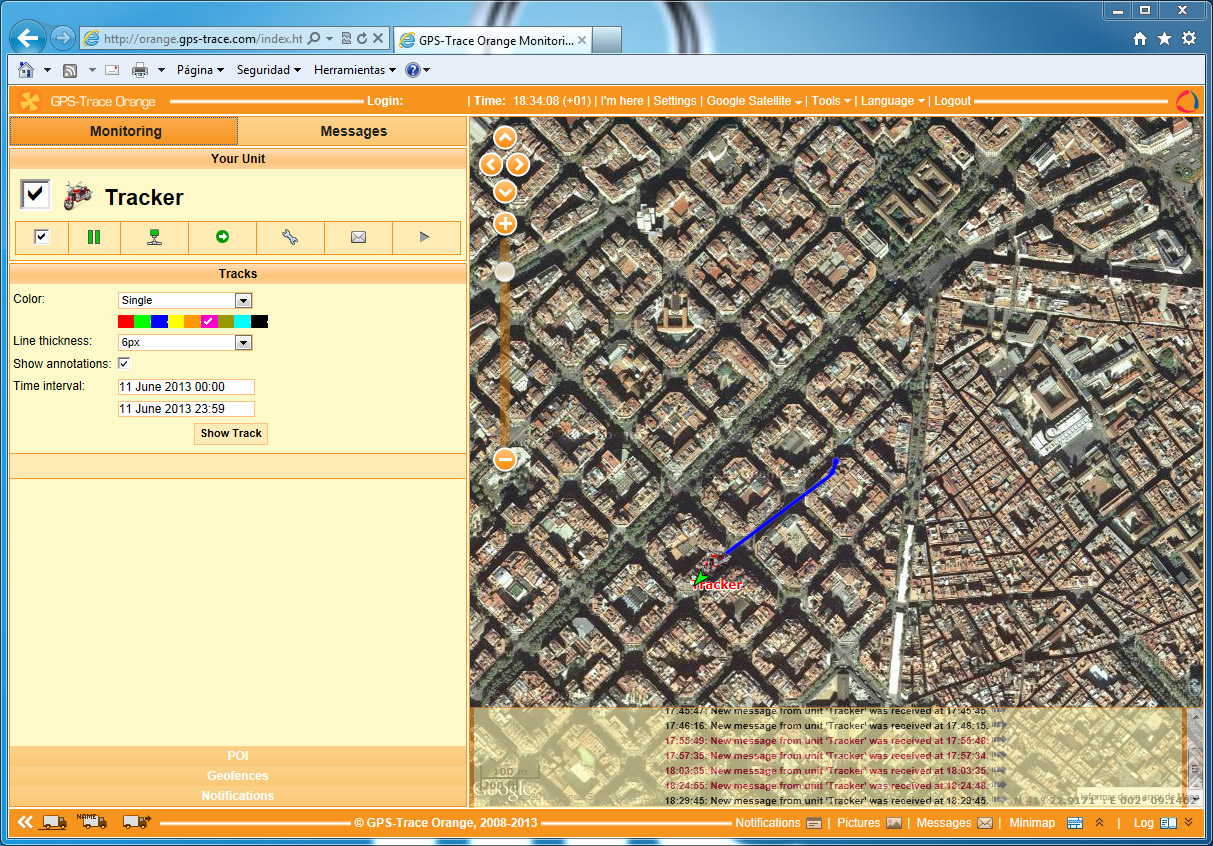
Task: Click the Tracker motorcycle icon in unit panel
Action: [77, 195]
